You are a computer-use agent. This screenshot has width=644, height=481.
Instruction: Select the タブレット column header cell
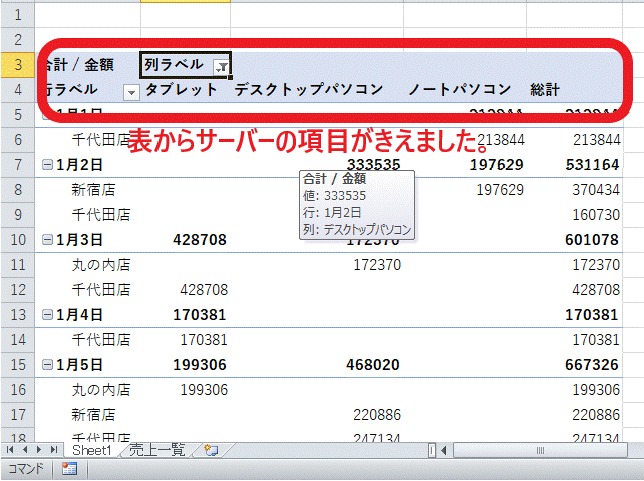point(181,90)
